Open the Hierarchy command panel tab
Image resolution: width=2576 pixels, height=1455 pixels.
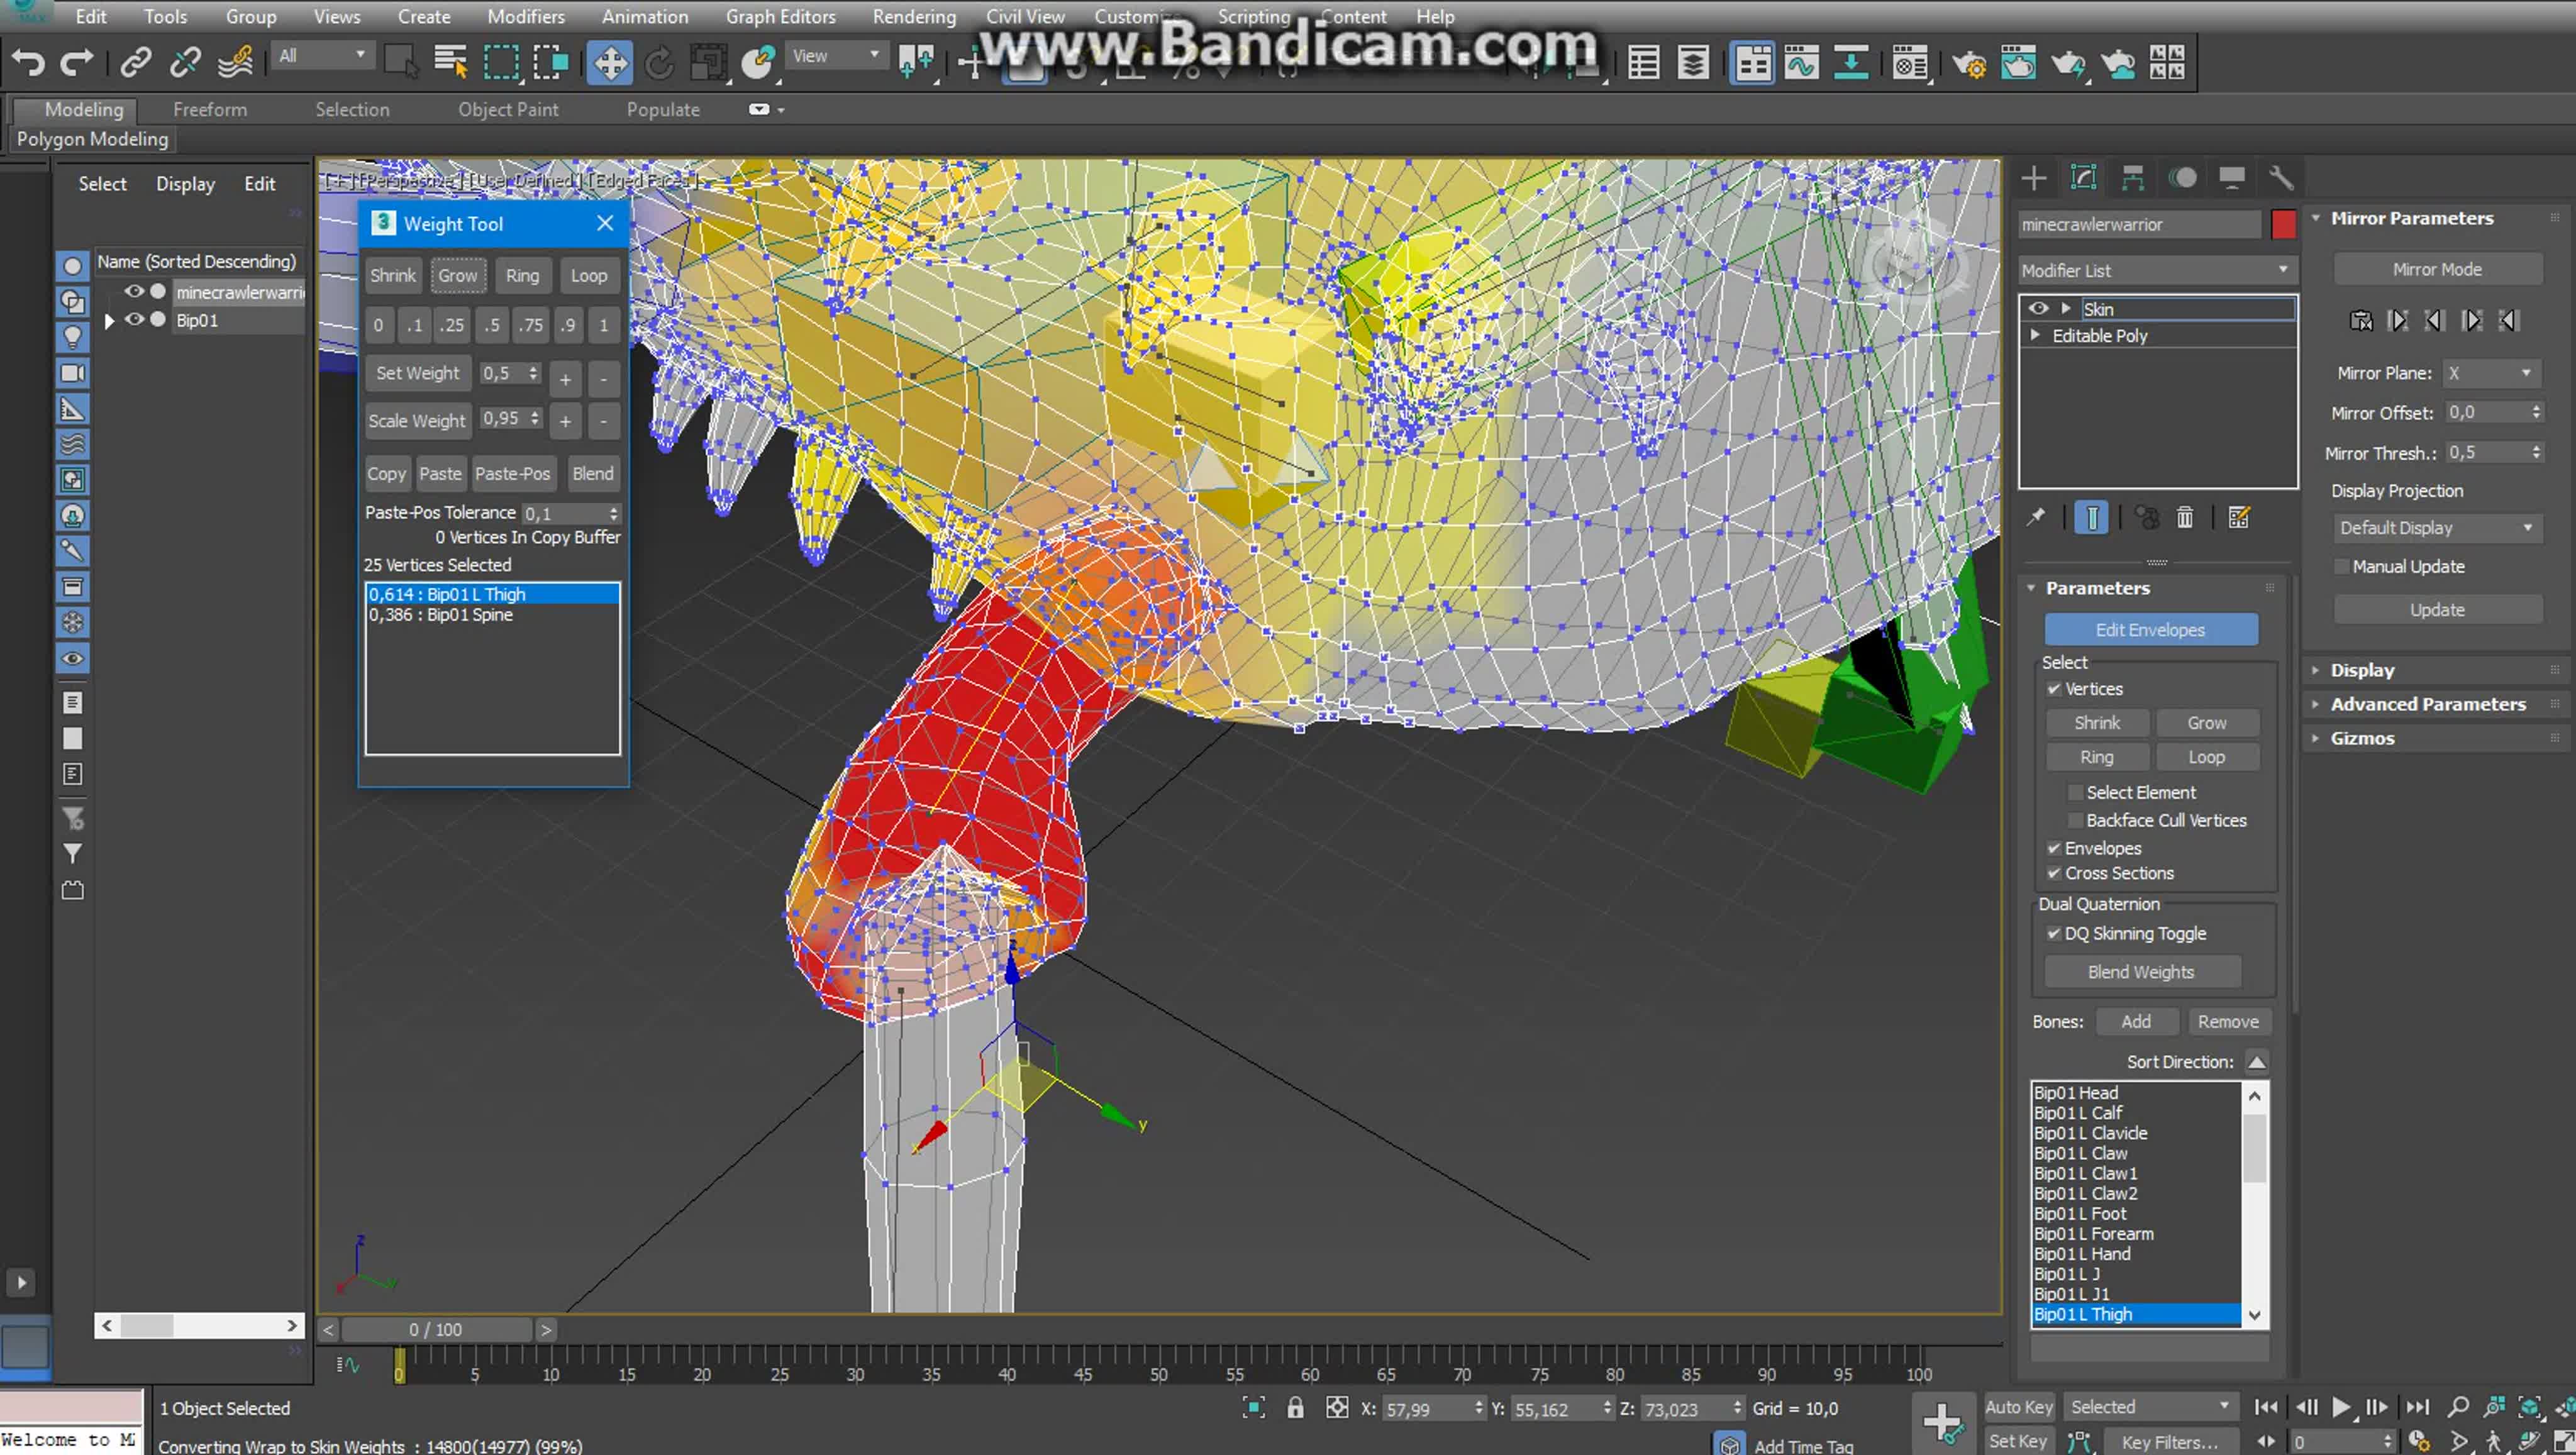click(2132, 178)
